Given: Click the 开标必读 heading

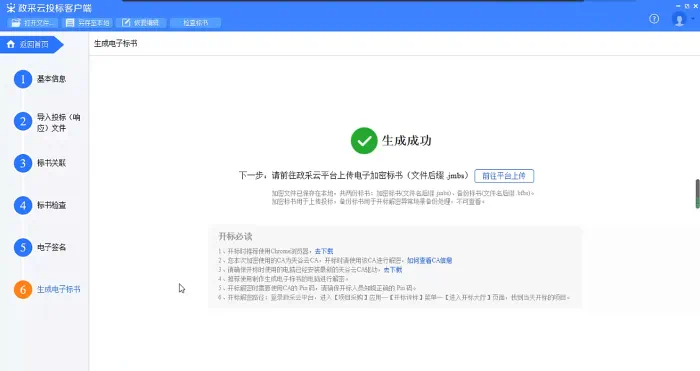Looking at the screenshot, I should click(235, 236).
